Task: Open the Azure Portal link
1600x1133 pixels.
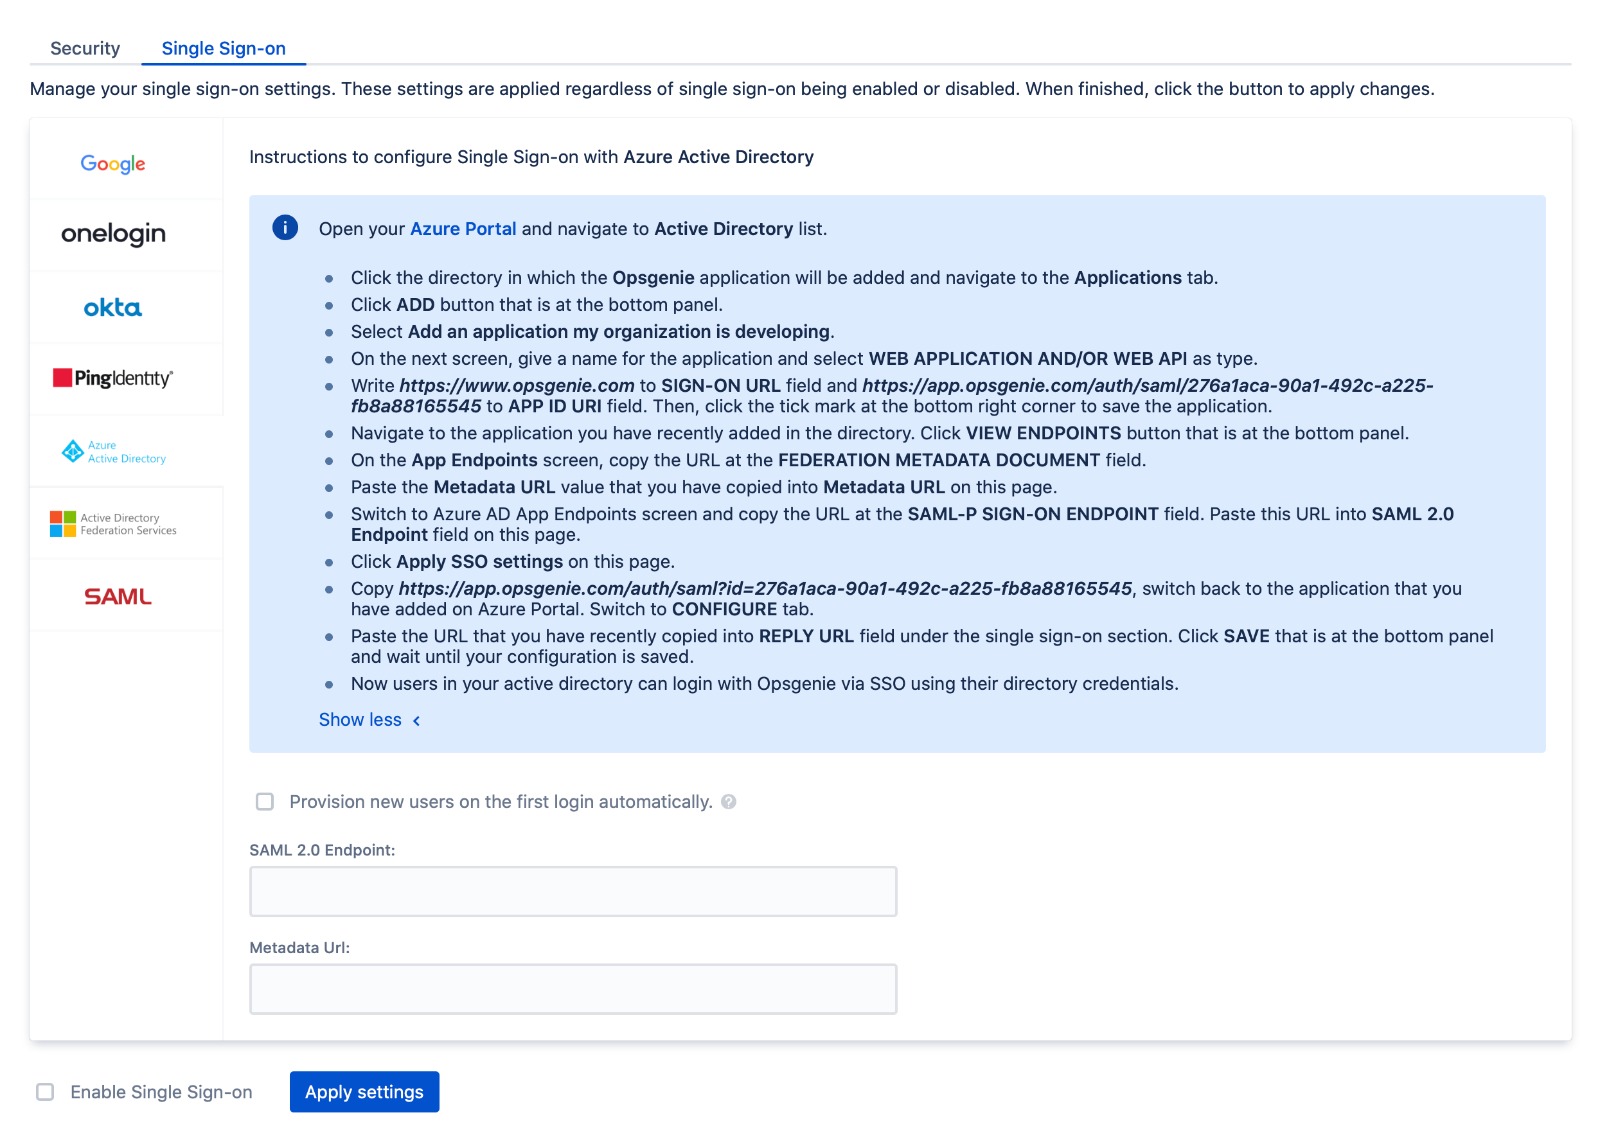Action: 463,229
